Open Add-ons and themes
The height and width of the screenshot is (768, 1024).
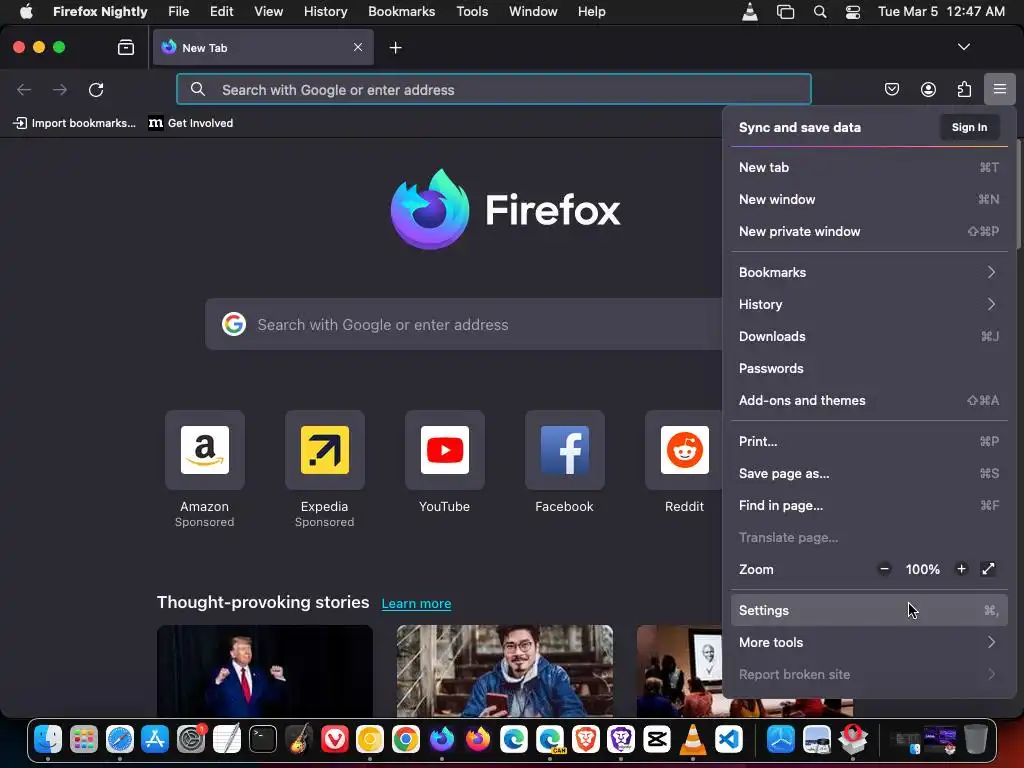pyautogui.click(x=869, y=400)
